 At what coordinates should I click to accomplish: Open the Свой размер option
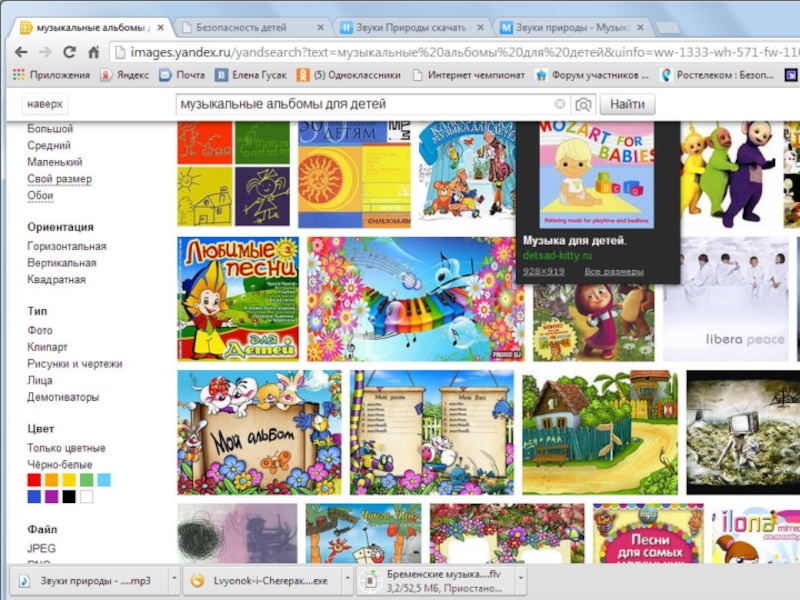(x=59, y=179)
